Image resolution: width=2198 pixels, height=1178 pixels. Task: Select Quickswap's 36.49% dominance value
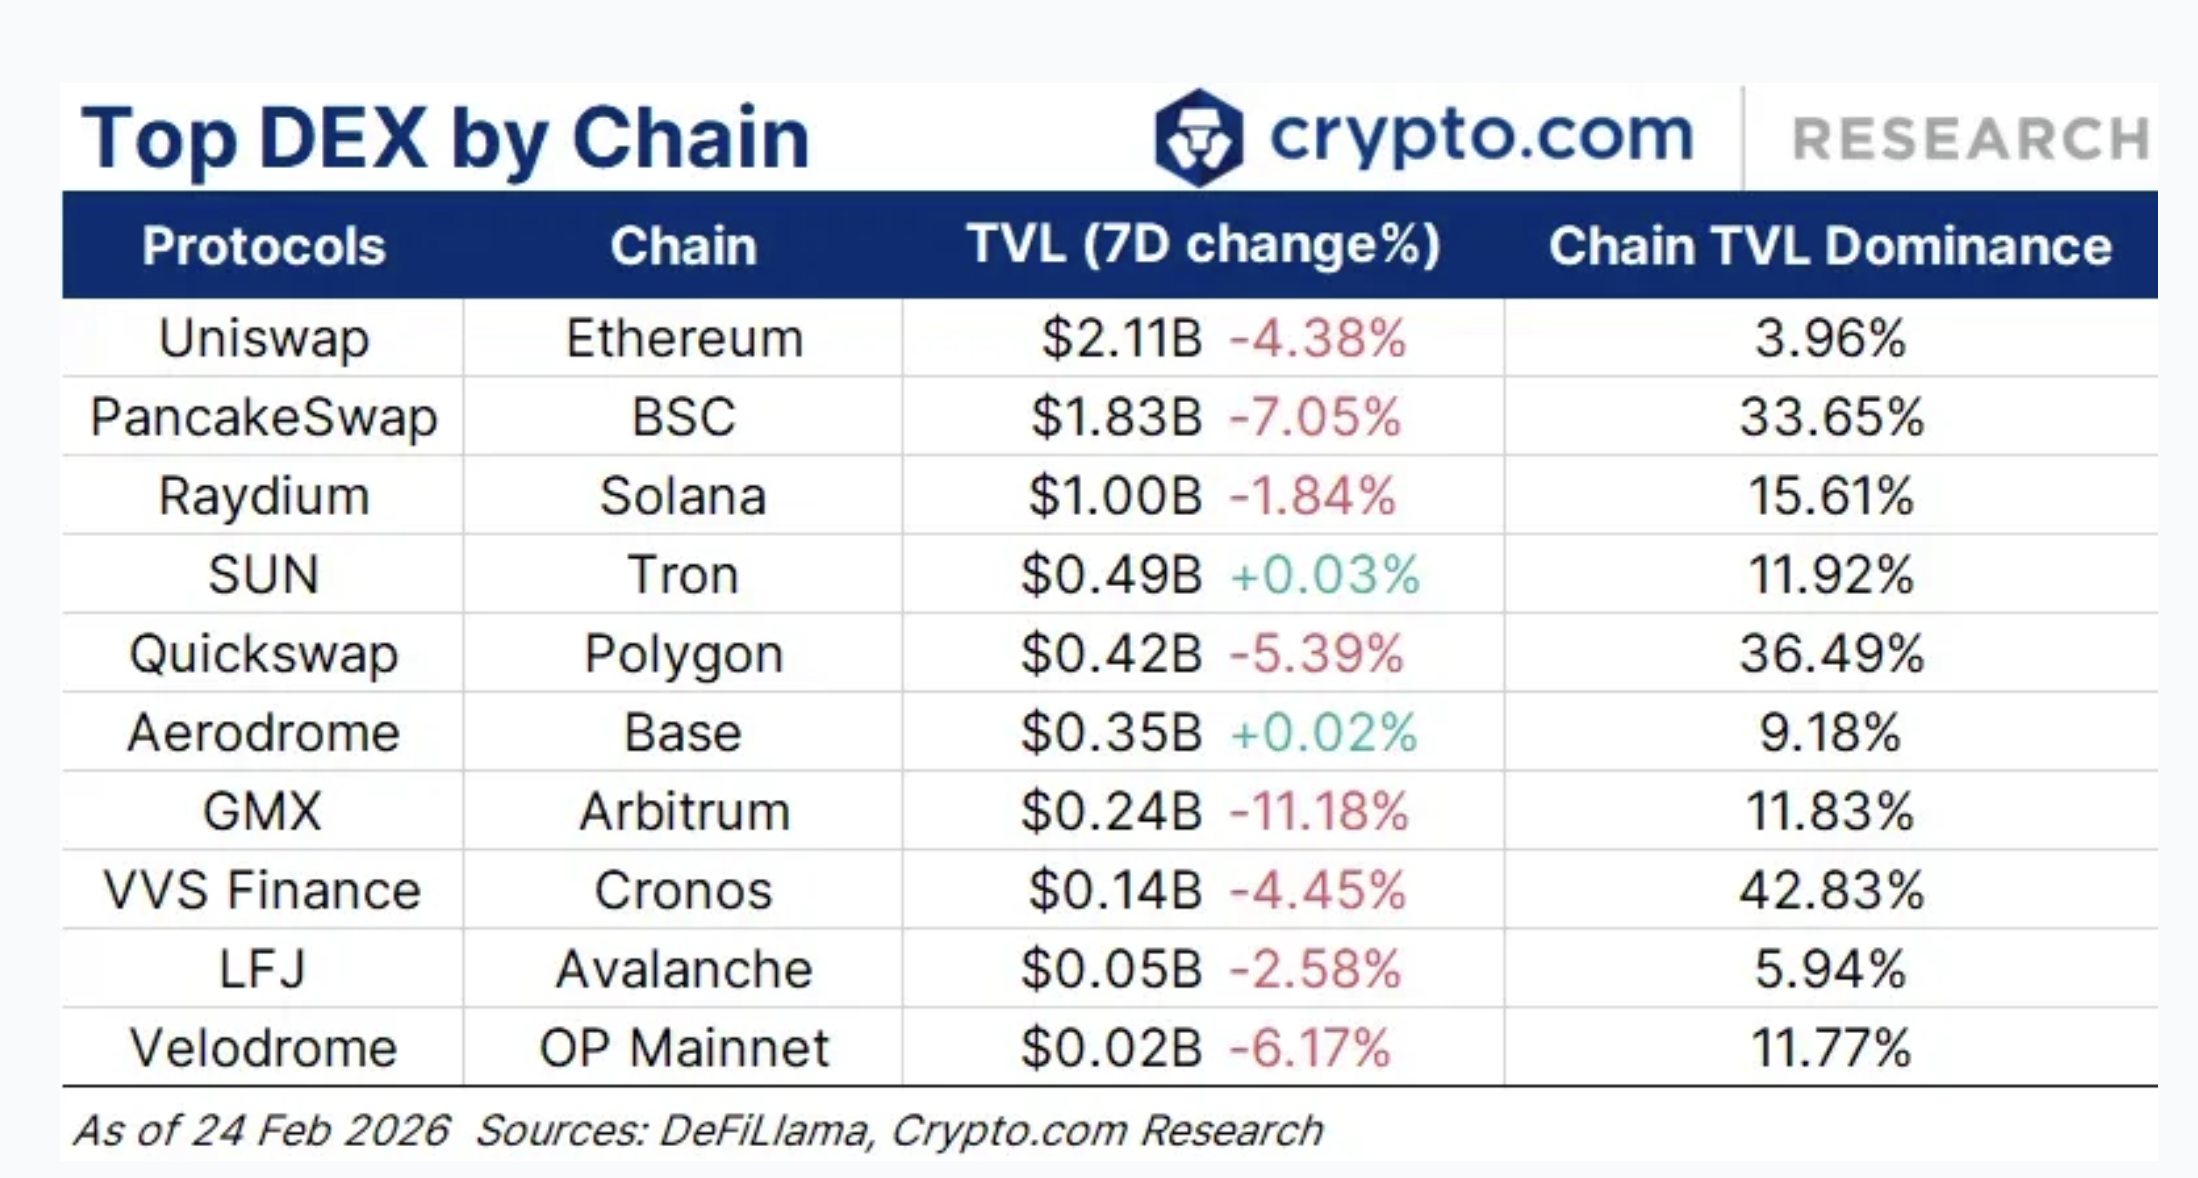pos(1831,654)
